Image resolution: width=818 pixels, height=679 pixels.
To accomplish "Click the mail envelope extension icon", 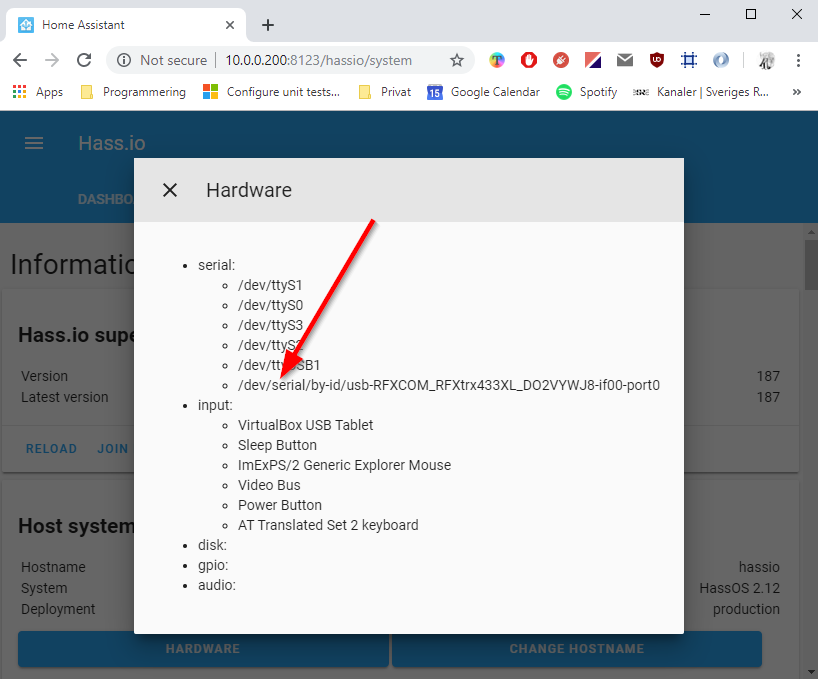I will coord(625,60).
